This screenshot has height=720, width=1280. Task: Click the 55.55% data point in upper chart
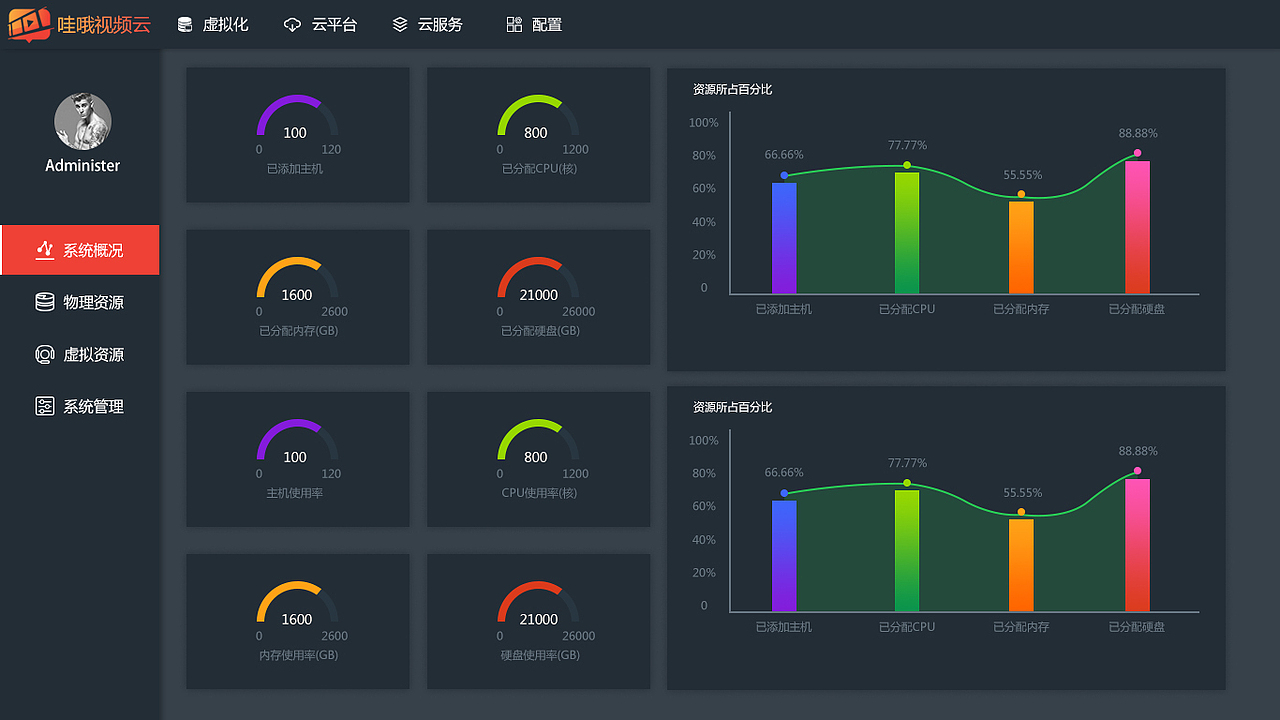(1021, 194)
